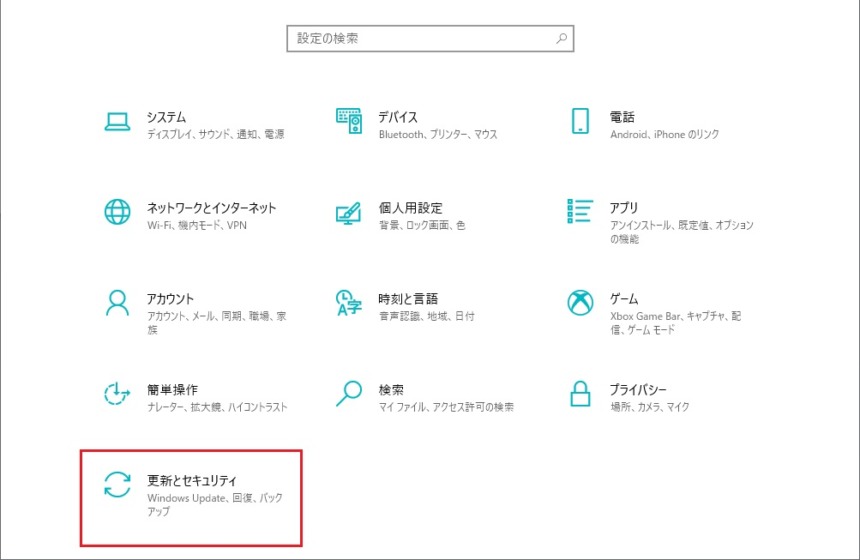The height and width of the screenshot is (560, 860).
Task: Focus the 設定の検索 input field
Action: (x=430, y=38)
